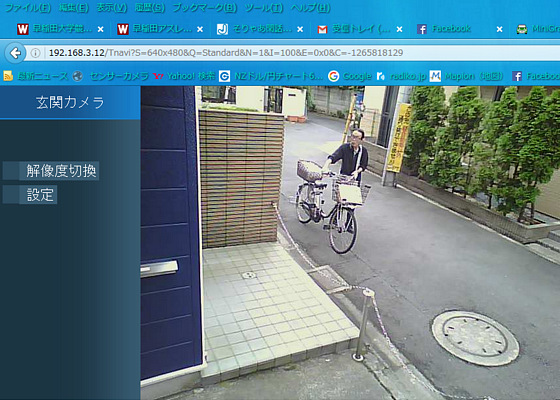The height and width of the screenshot is (400, 560).
Task: Open the ツール(T) menu
Action: 264,8
